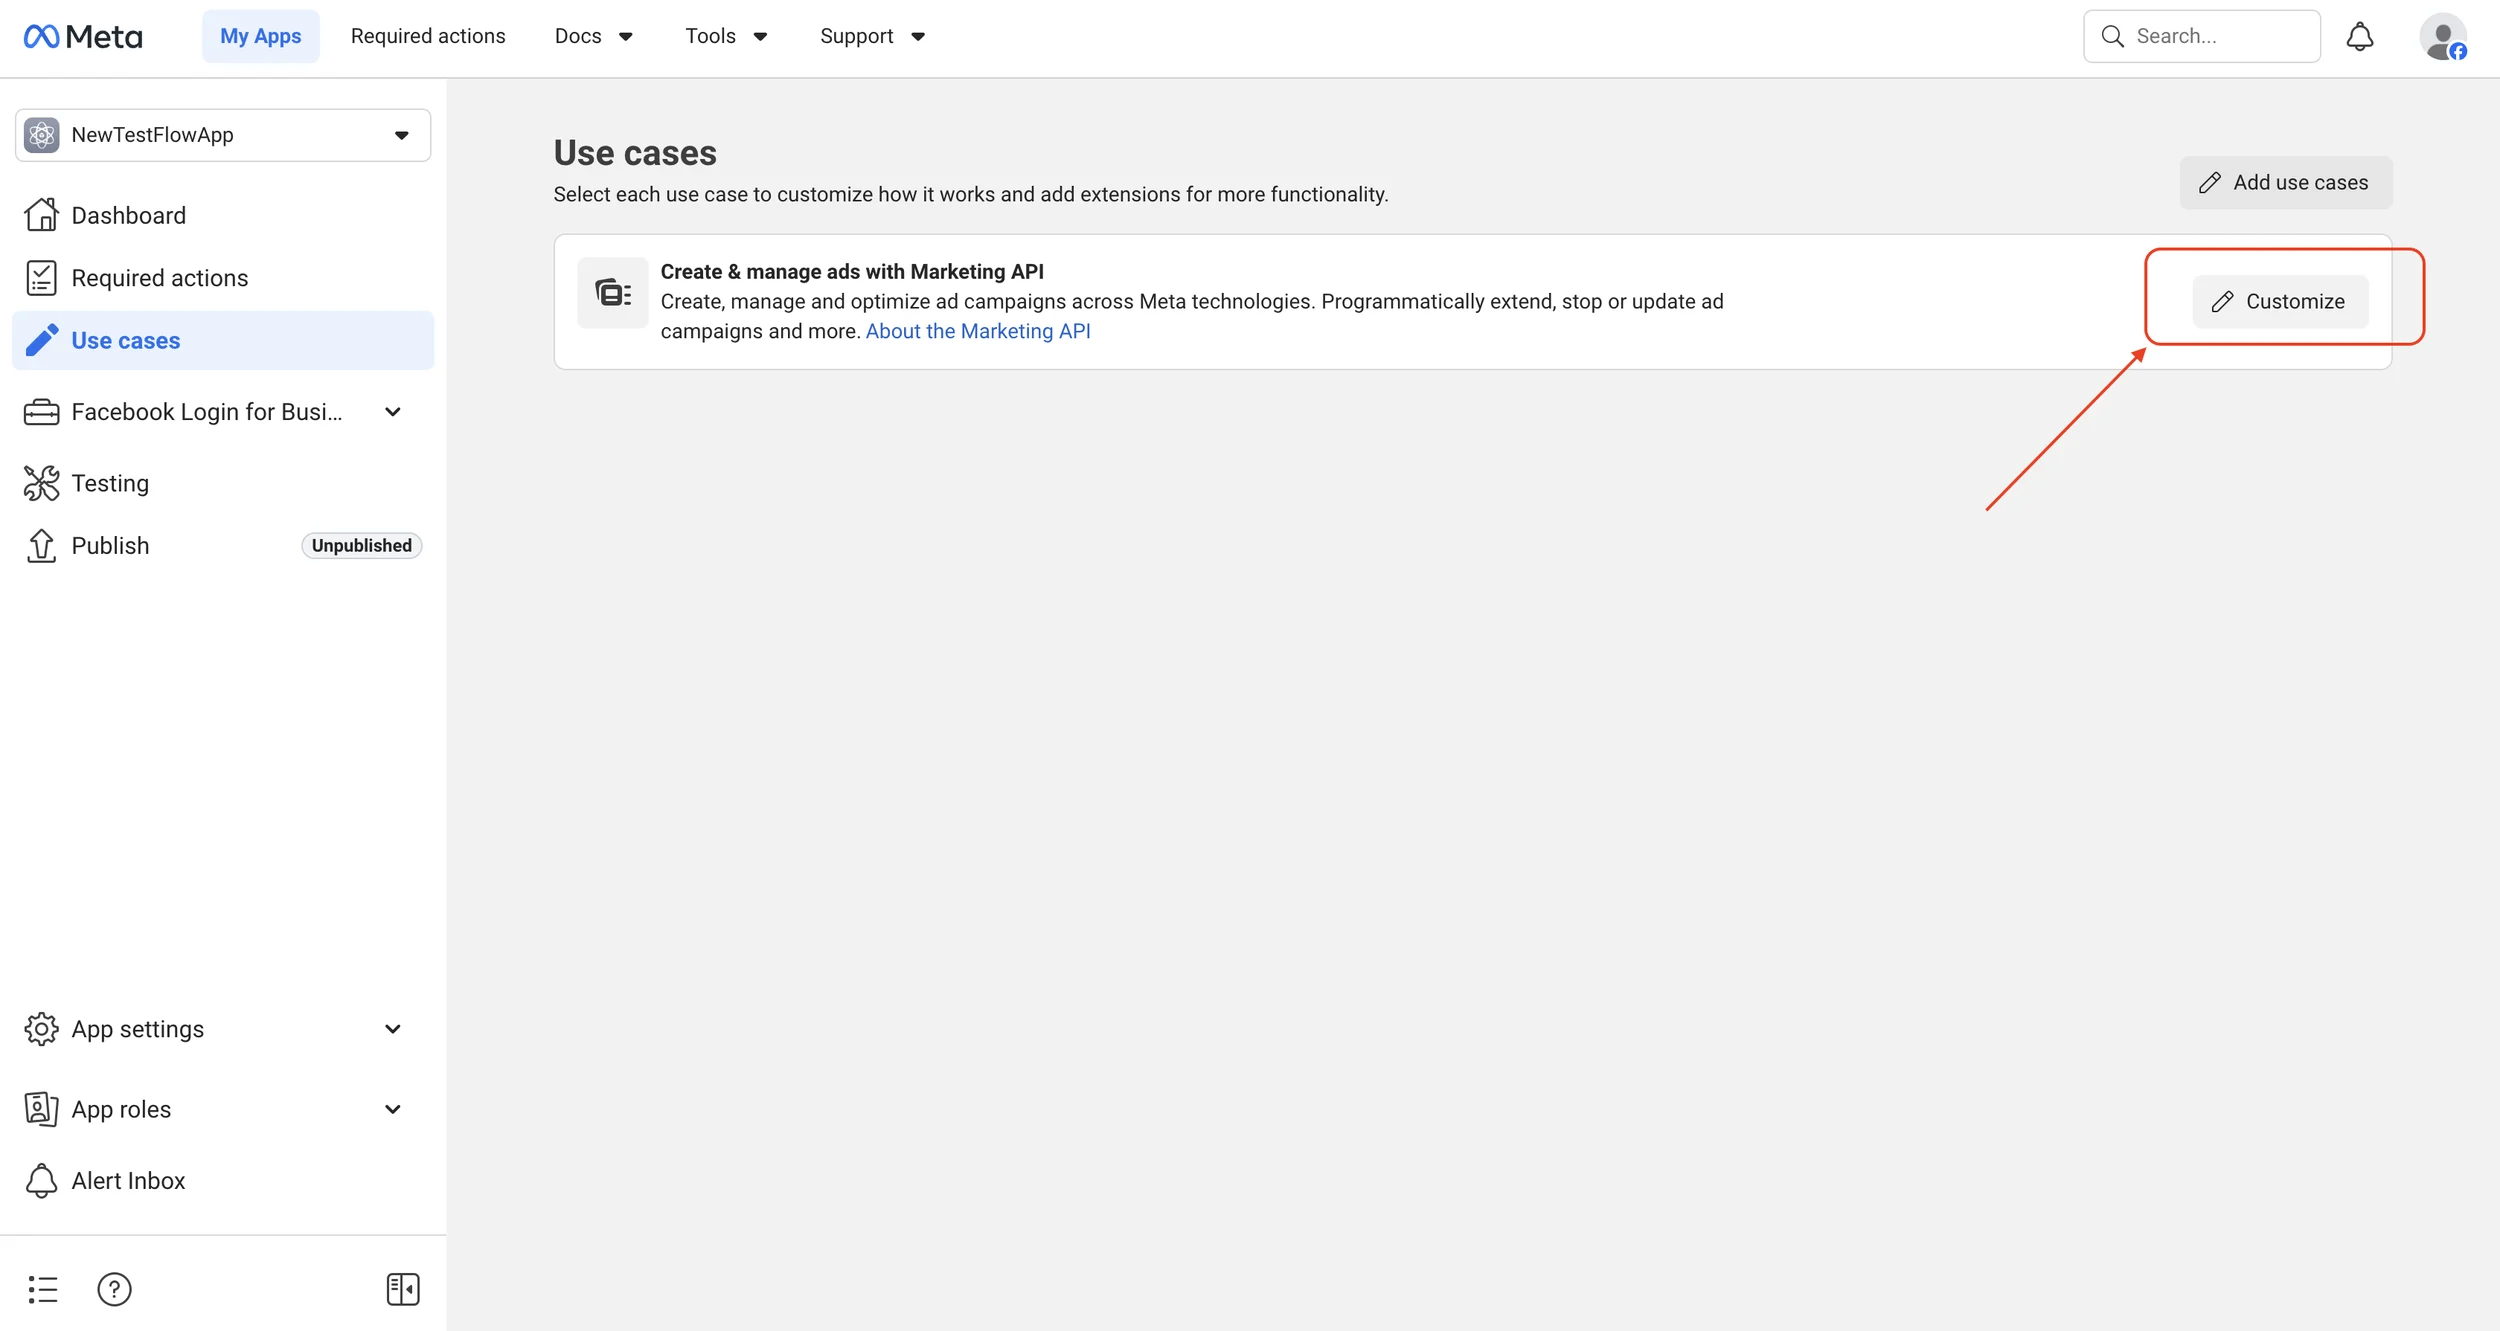This screenshot has height=1331, width=2500.
Task: Click in the Search input field
Action: click(2202, 37)
